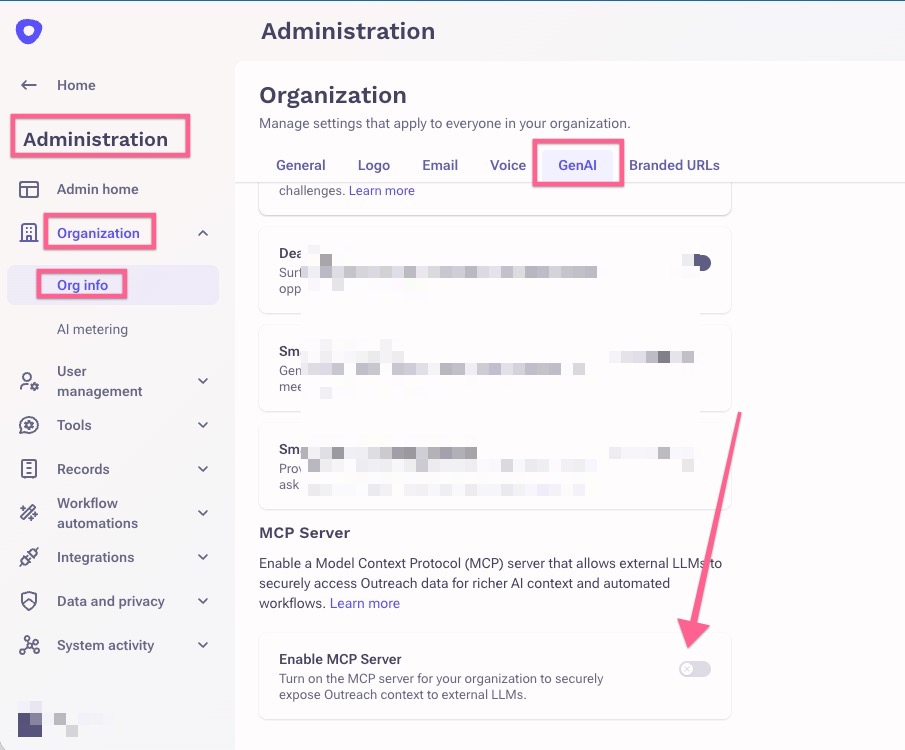The width and height of the screenshot is (905, 750).
Task: Enable the MCP Server toggle
Action: pyautogui.click(x=695, y=669)
